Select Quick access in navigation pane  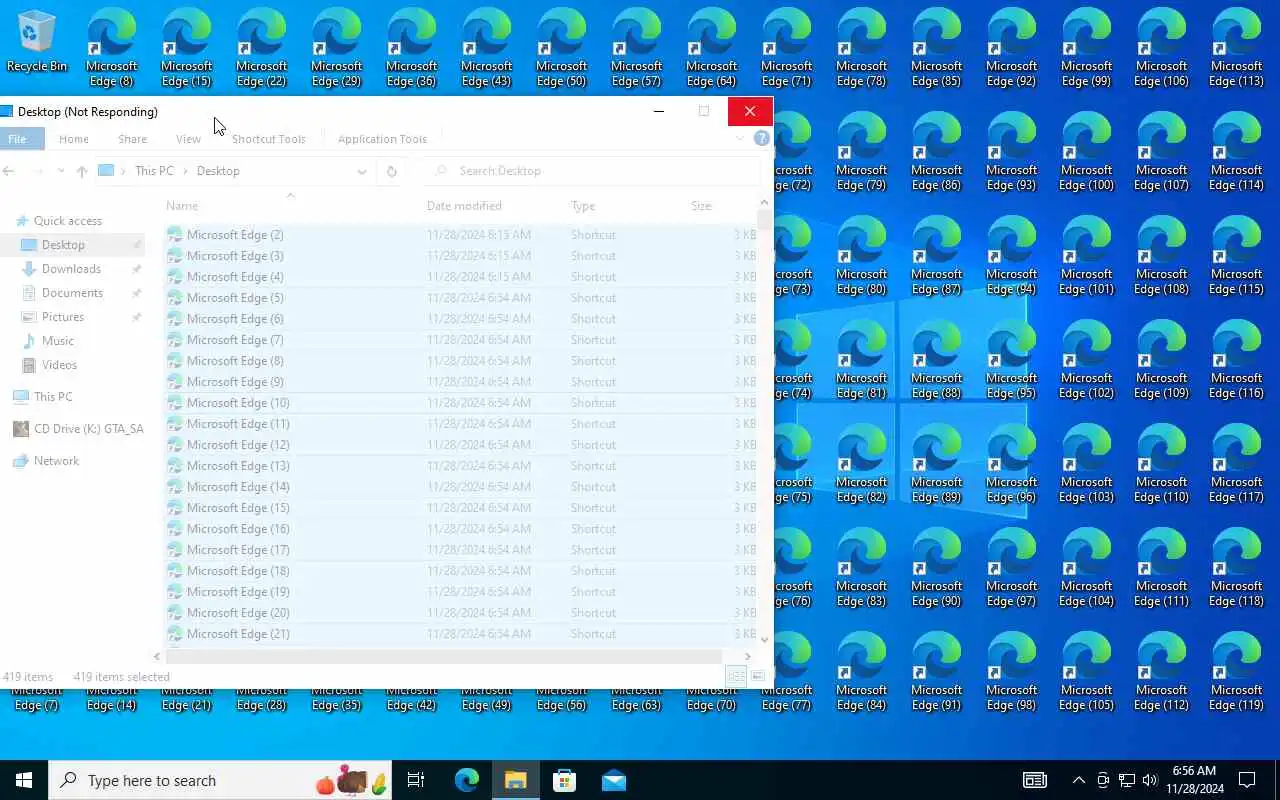68,221
